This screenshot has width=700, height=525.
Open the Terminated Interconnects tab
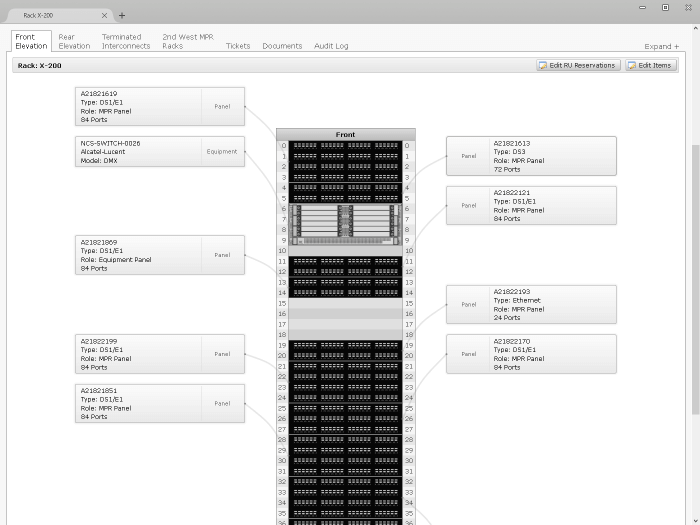pyautogui.click(x=126, y=41)
